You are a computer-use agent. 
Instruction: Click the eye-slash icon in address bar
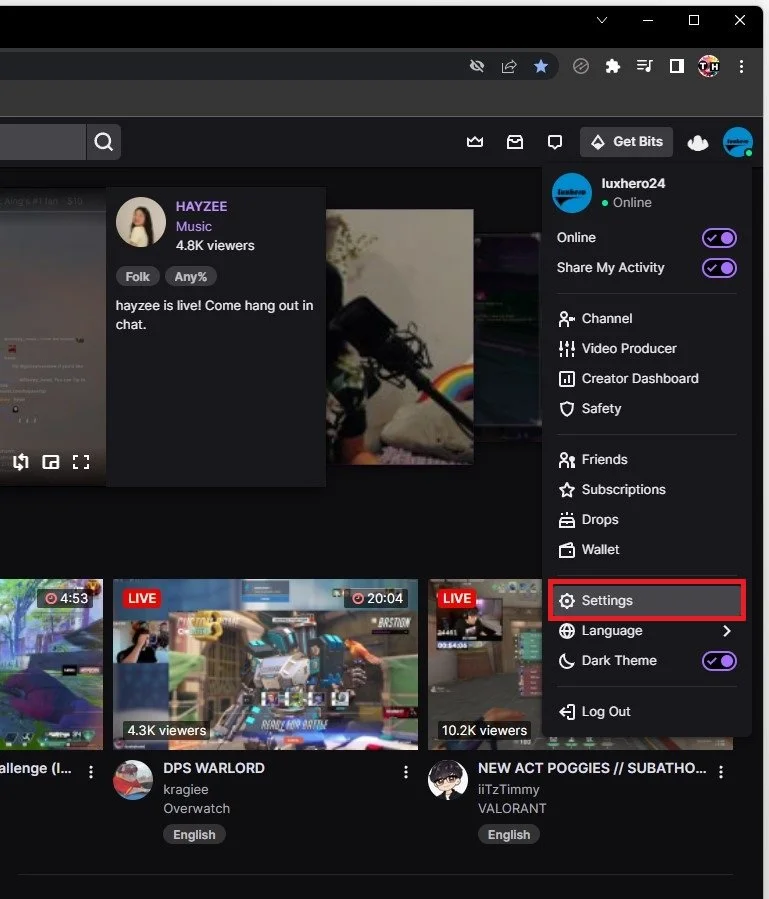pos(477,67)
